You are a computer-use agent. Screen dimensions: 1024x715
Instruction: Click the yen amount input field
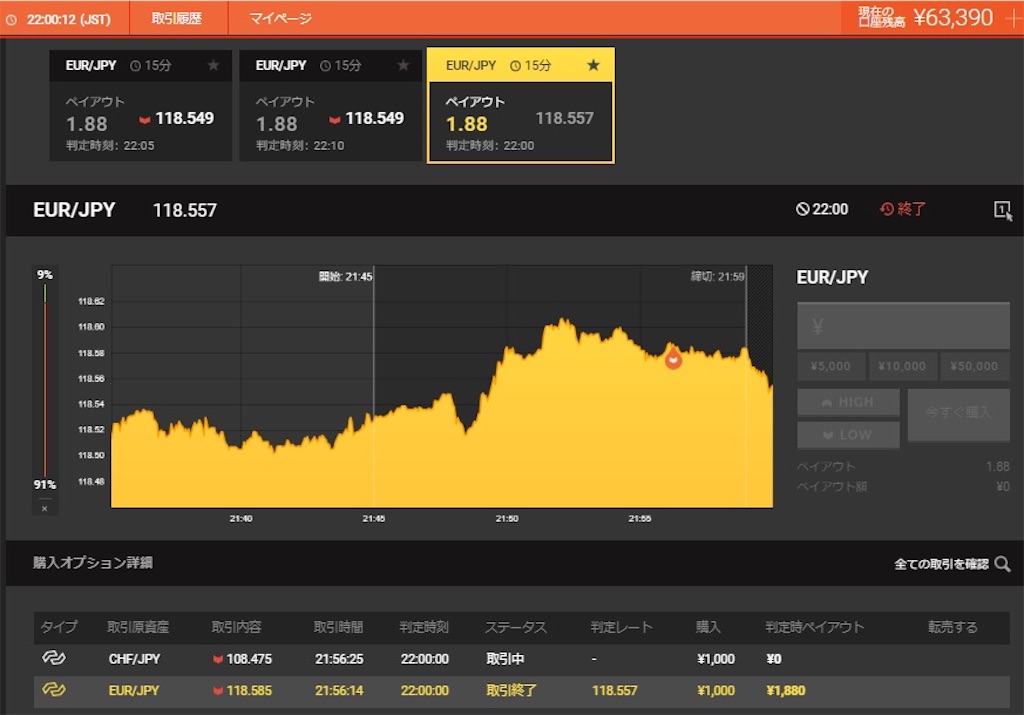pyautogui.click(x=903, y=326)
